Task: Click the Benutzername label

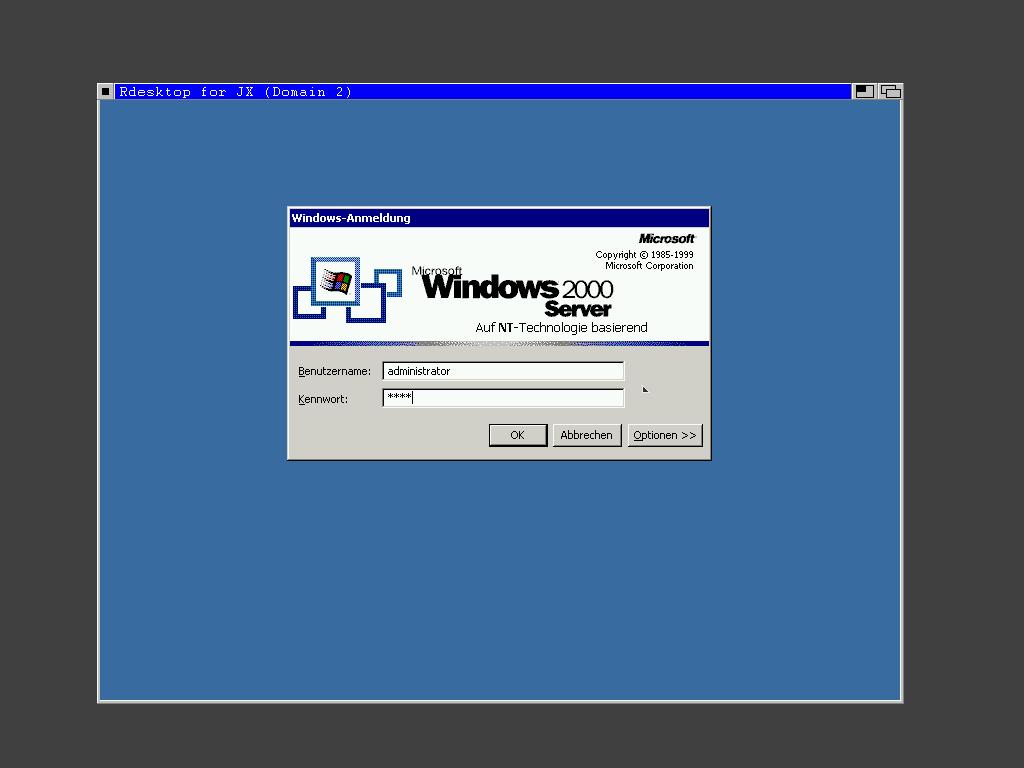Action: [334, 371]
